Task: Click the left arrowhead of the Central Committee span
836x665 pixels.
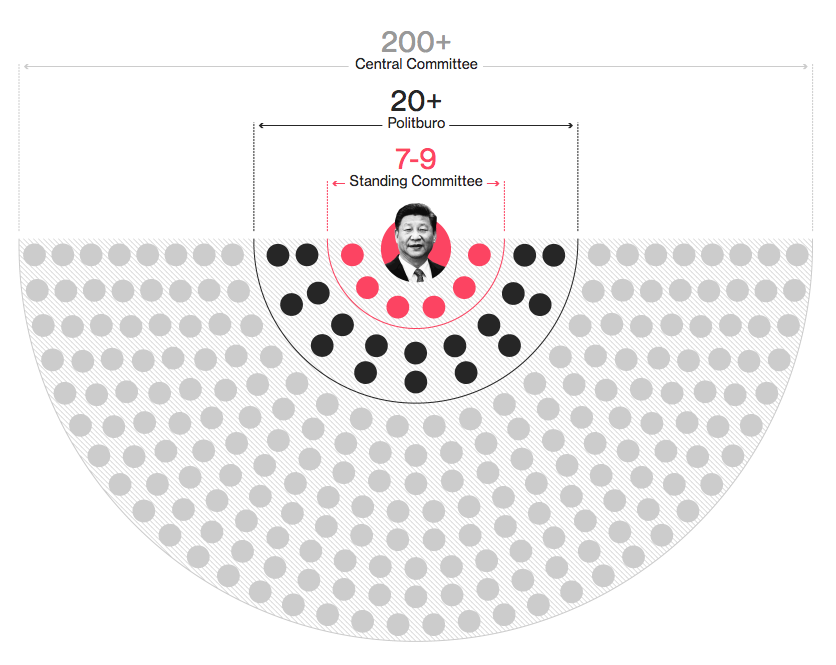Action: 27,67
